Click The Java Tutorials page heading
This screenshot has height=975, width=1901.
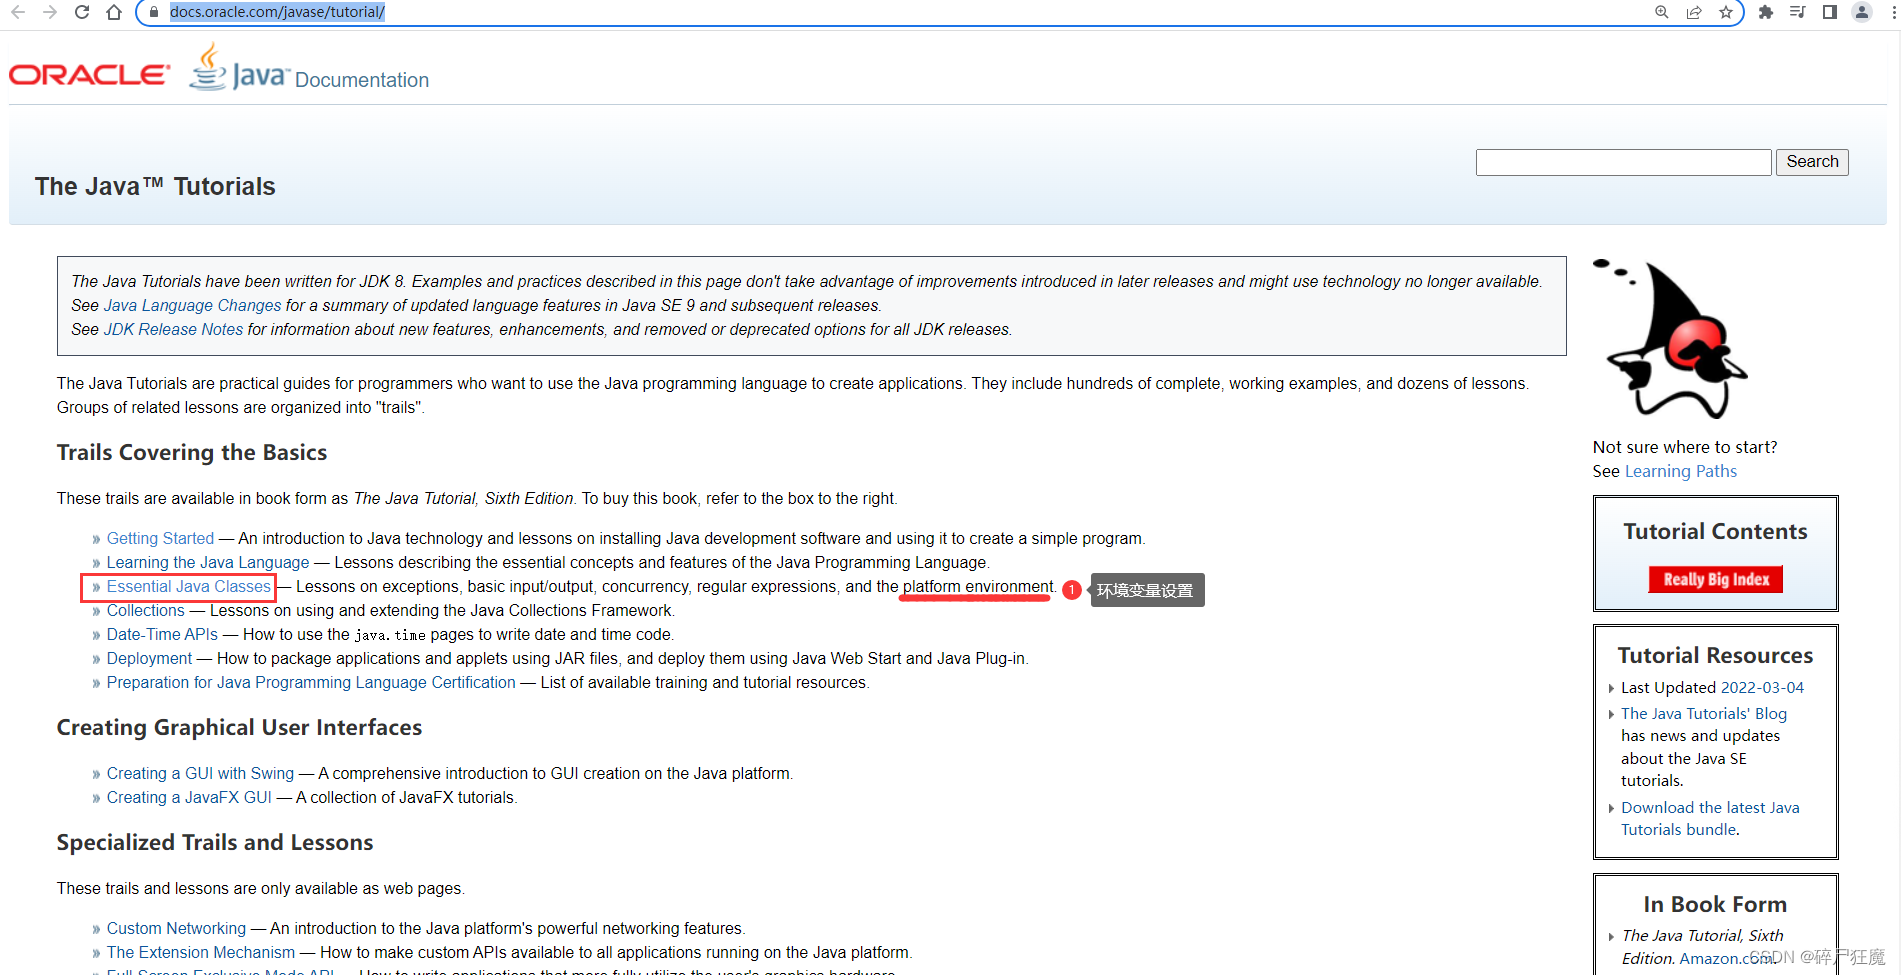click(x=155, y=187)
